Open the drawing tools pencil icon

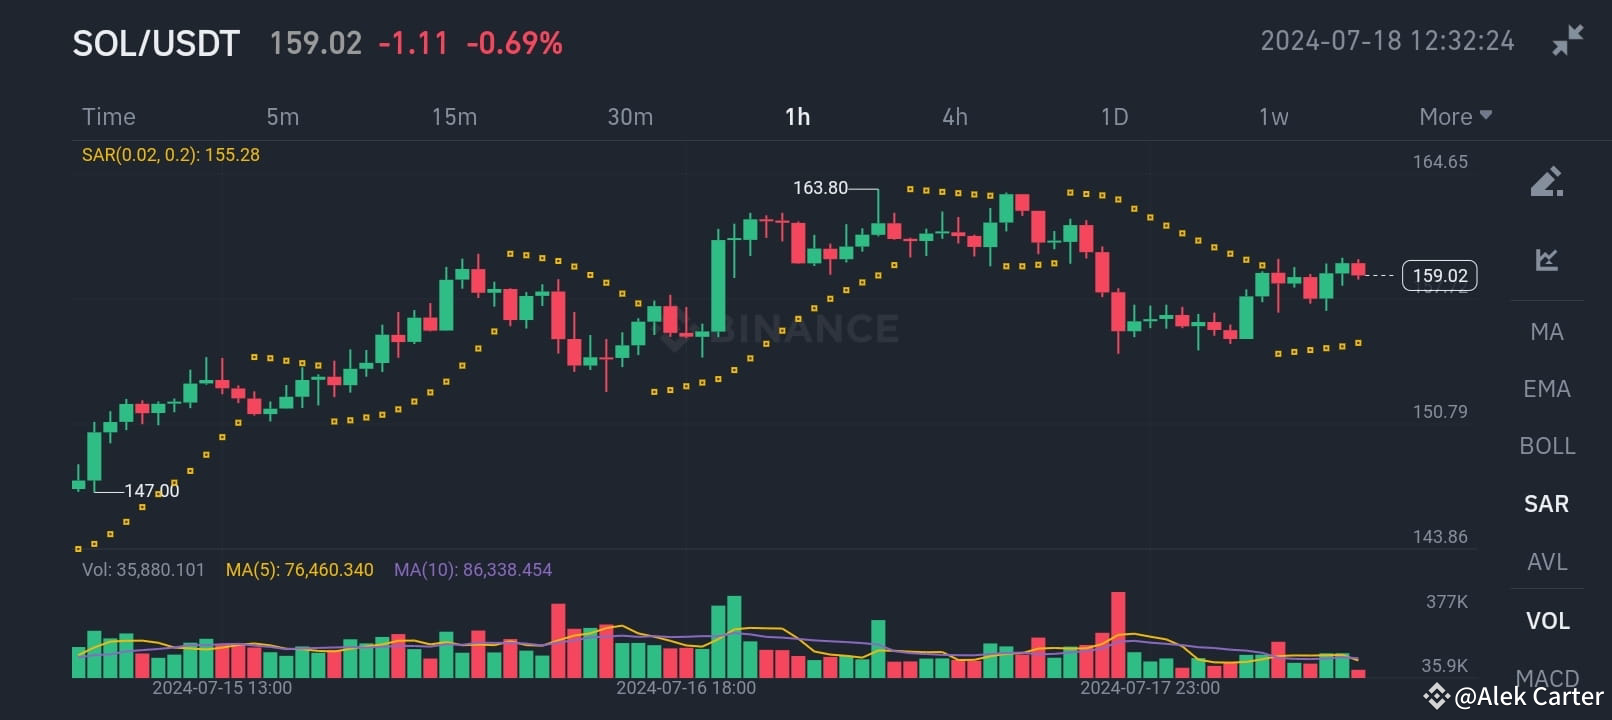[1547, 180]
